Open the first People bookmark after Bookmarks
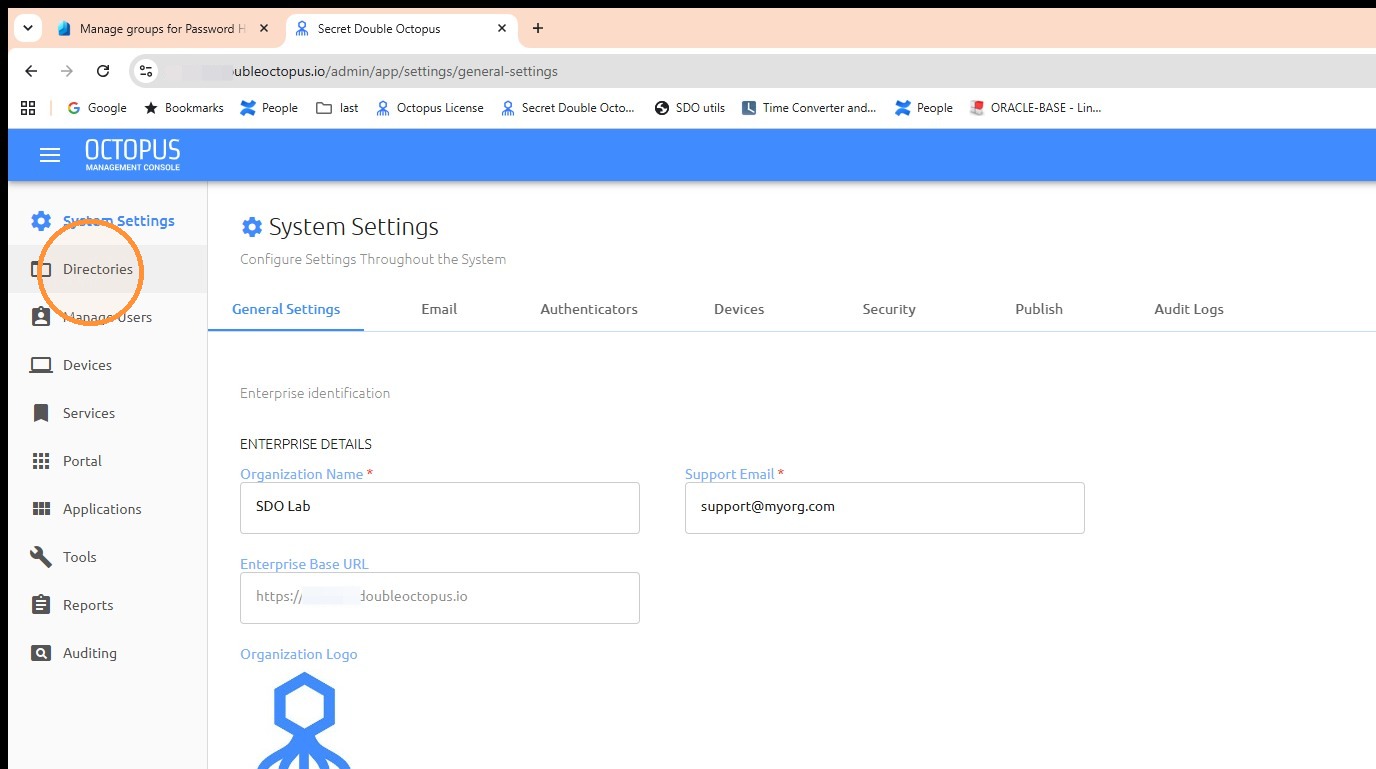 pos(269,108)
